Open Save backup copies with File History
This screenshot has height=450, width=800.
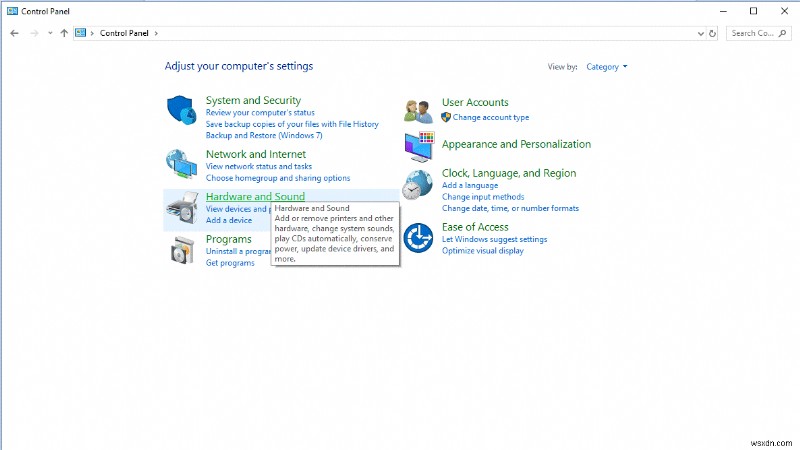(292, 124)
